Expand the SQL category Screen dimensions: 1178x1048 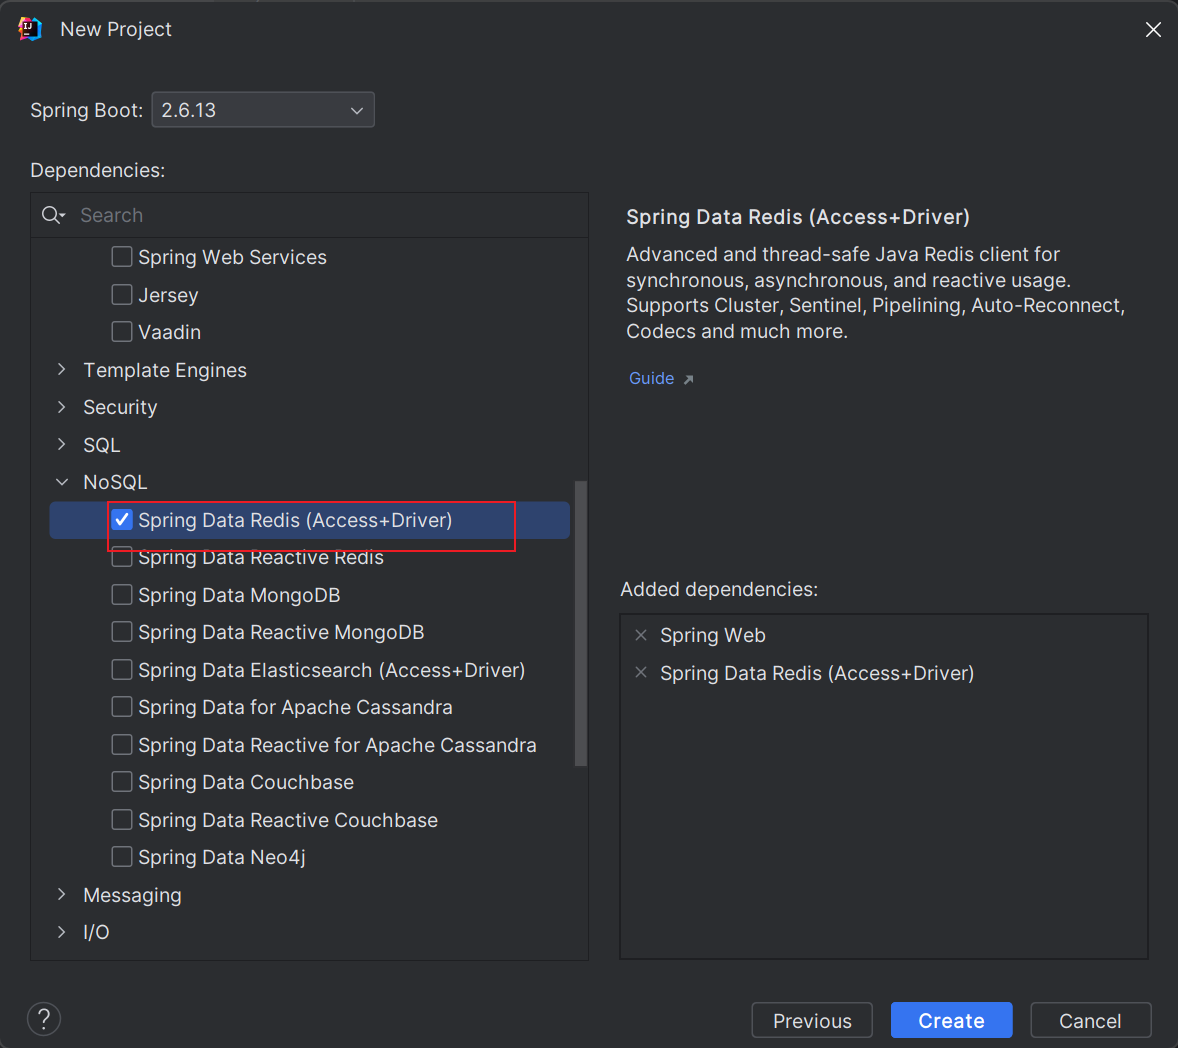tap(62, 445)
